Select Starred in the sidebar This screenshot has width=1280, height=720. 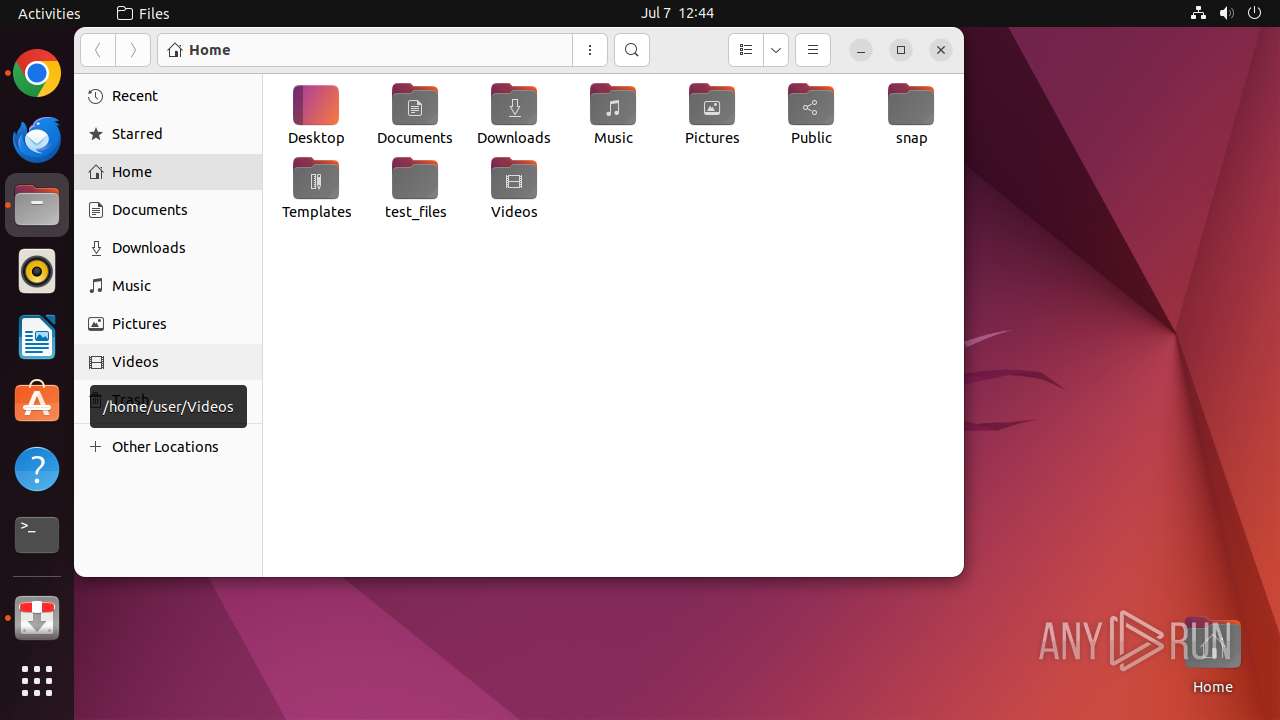pos(168,134)
